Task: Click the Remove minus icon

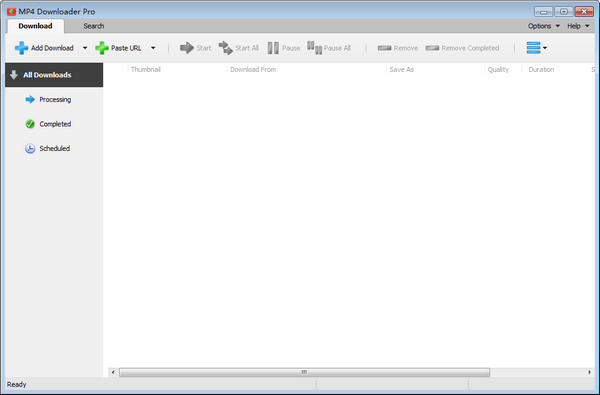Action: (384, 48)
